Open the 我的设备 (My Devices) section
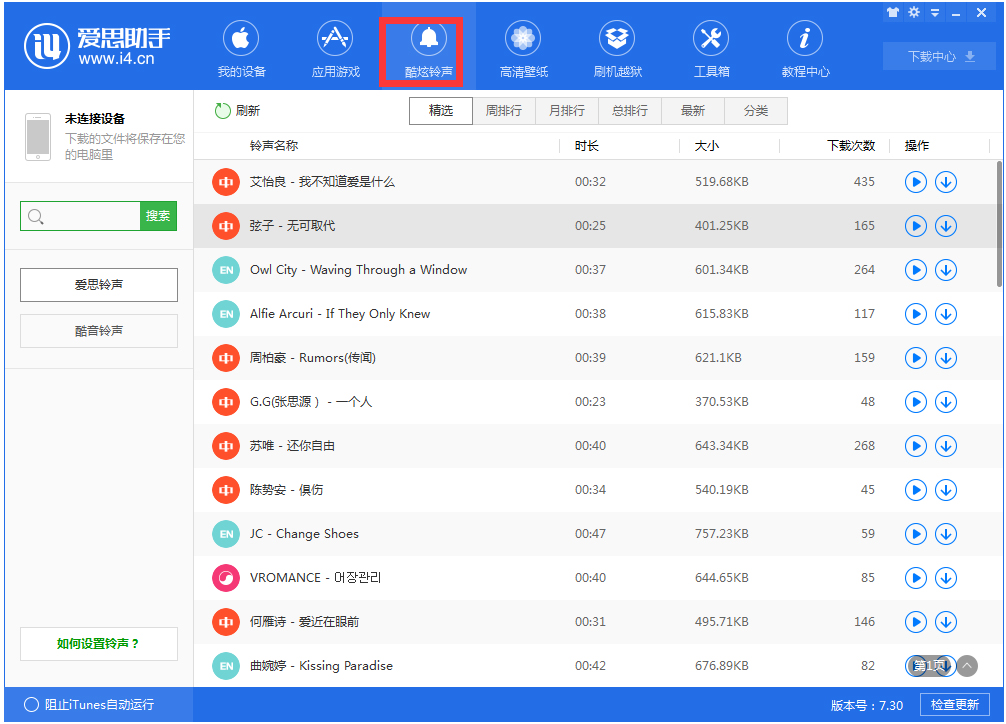Screen dimensions: 1006x724 pos(240,47)
